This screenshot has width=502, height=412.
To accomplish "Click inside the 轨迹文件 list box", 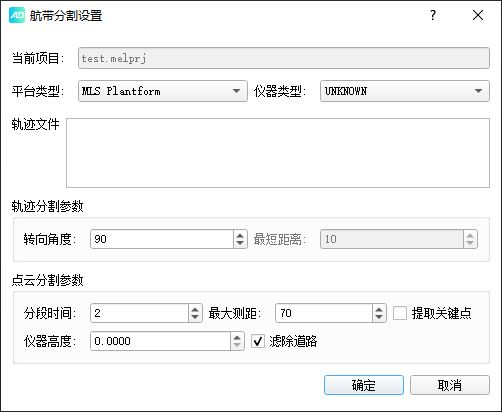I will (x=278, y=153).
